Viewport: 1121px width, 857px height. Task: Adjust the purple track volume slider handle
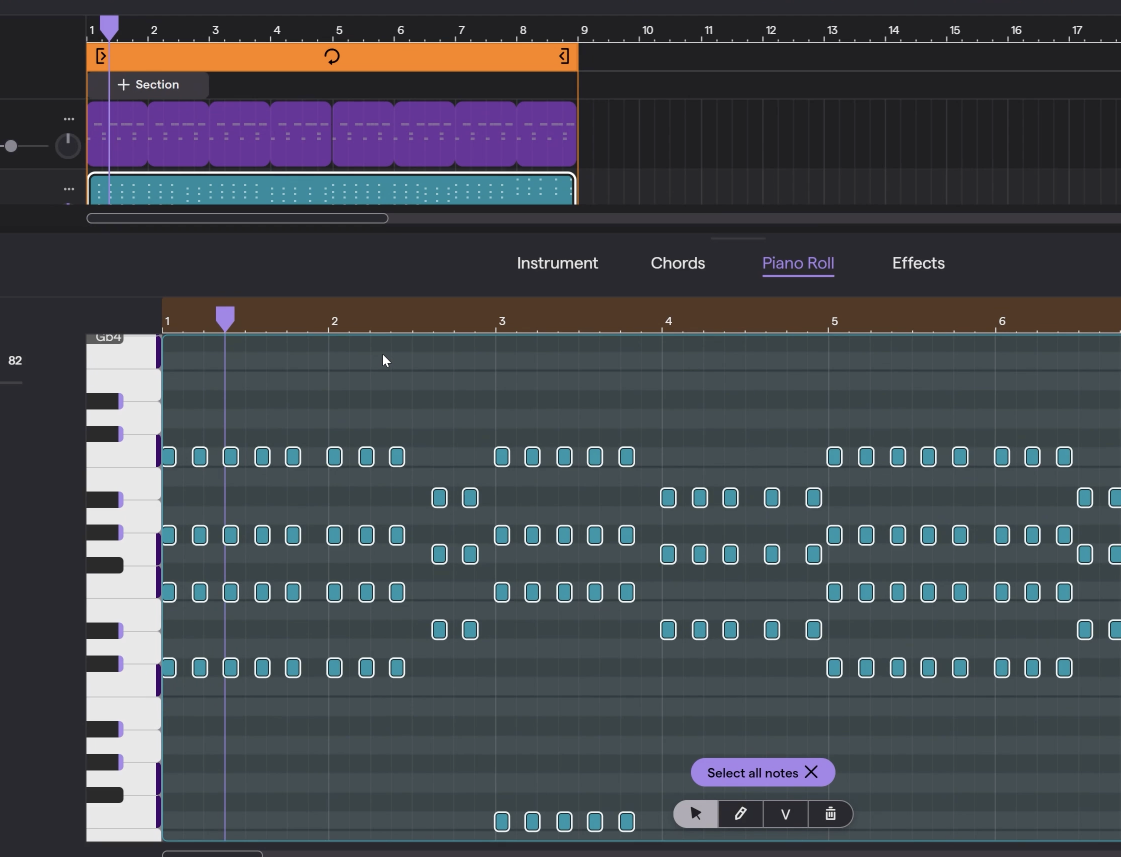[11, 146]
